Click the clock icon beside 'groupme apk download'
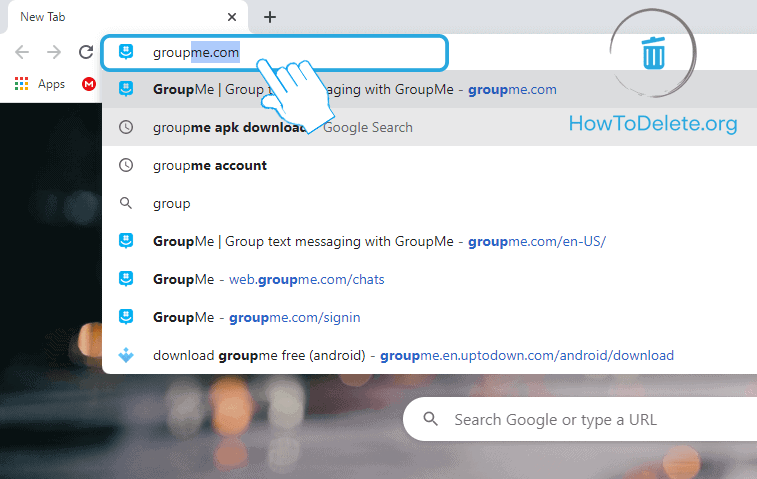Viewport: 757px width, 479px height. pyautogui.click(x=126, y=127)
